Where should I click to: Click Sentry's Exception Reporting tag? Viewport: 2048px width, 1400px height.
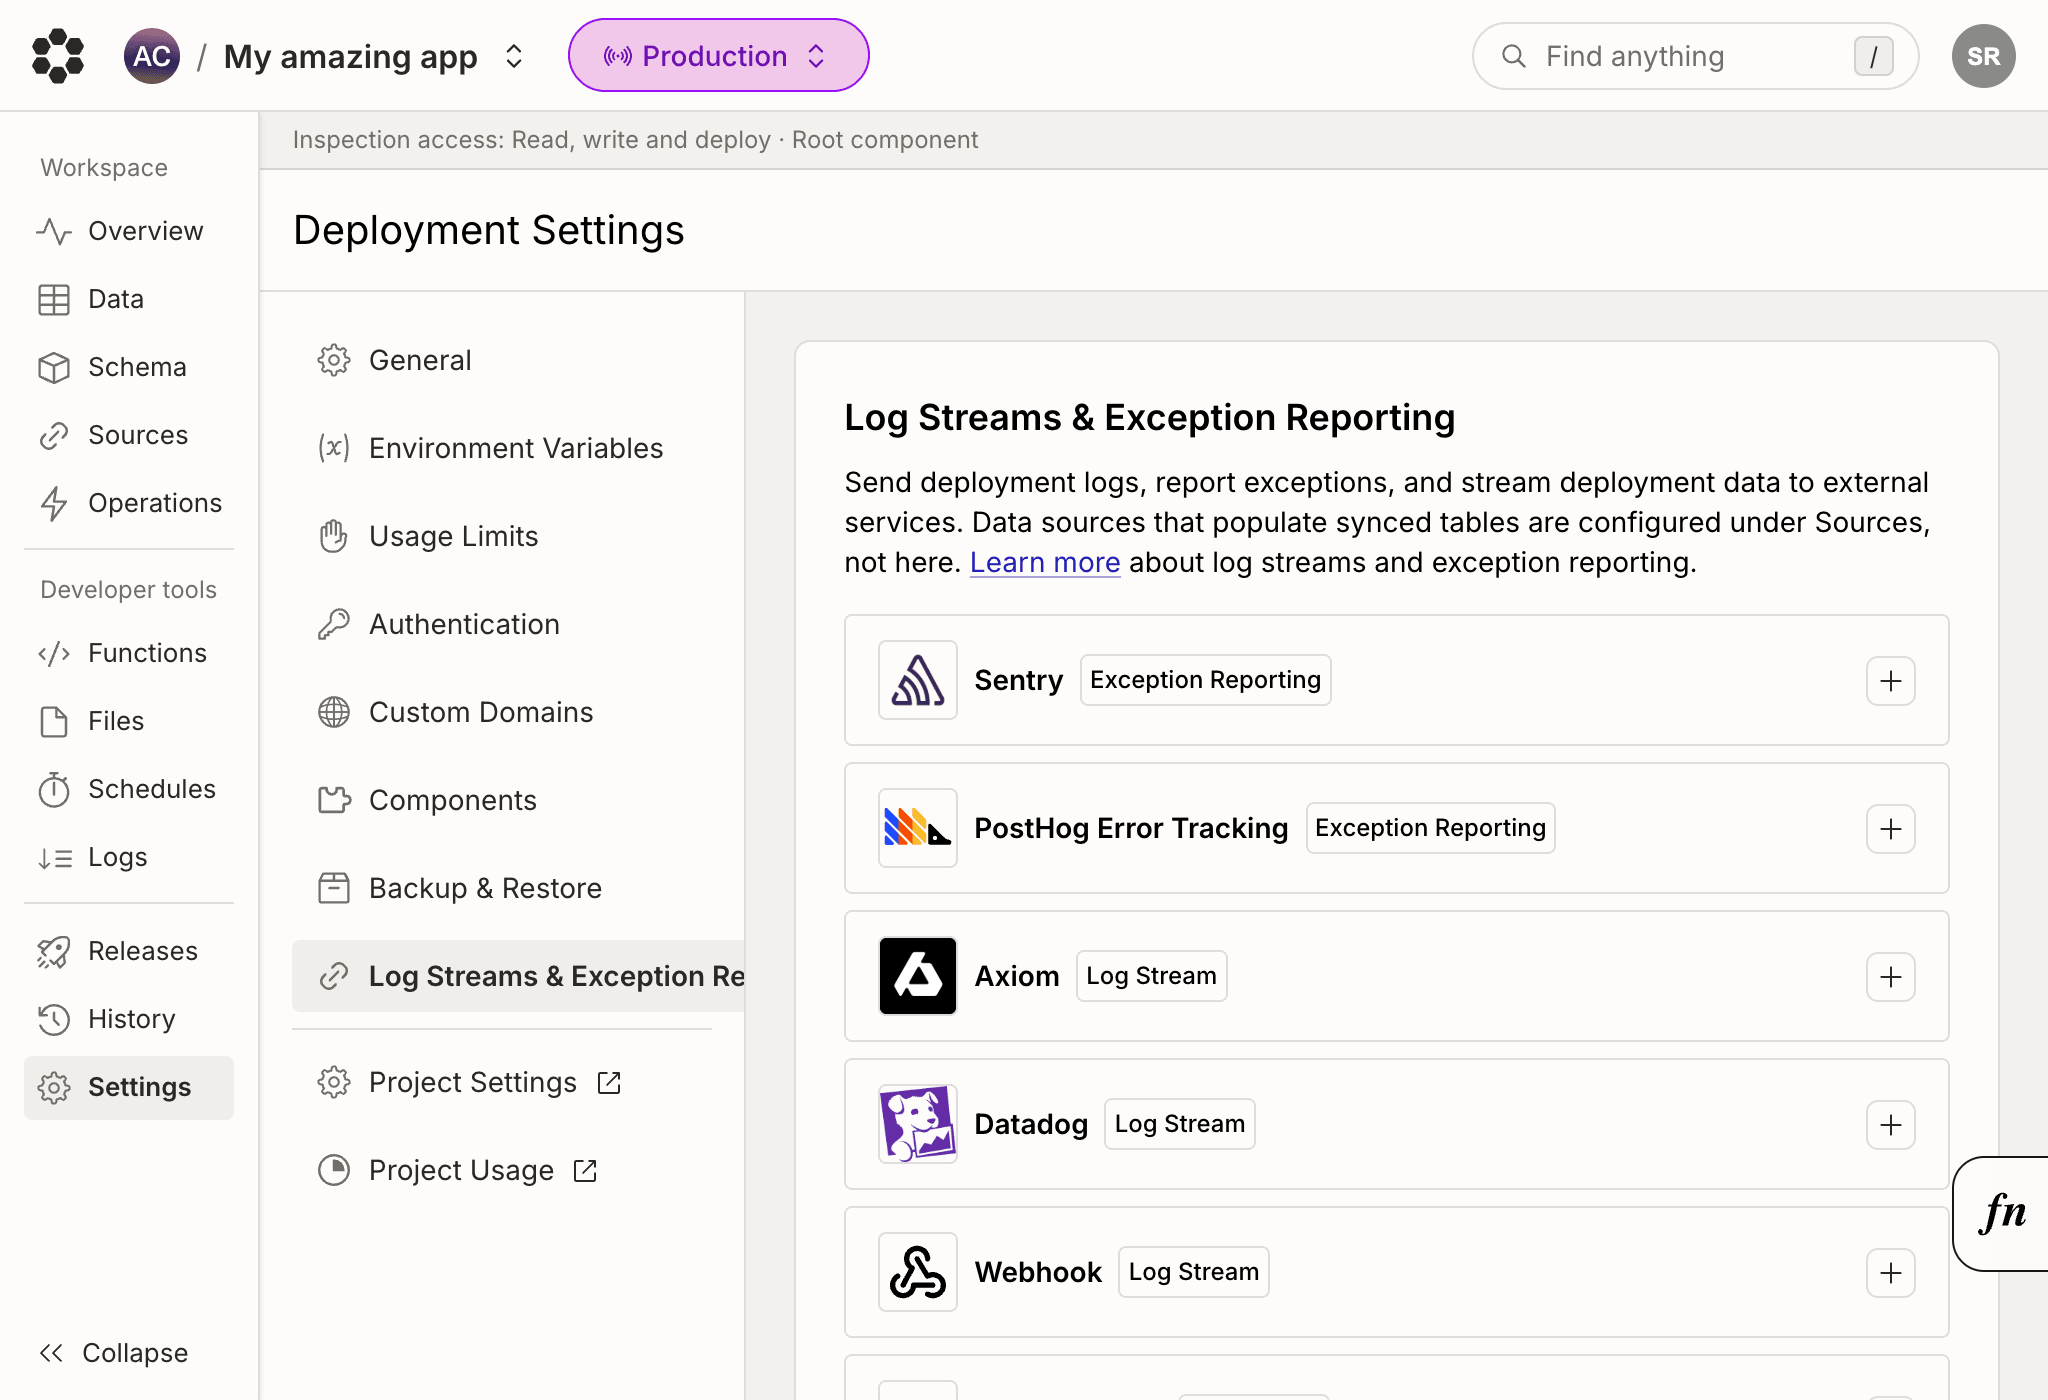1205,680
